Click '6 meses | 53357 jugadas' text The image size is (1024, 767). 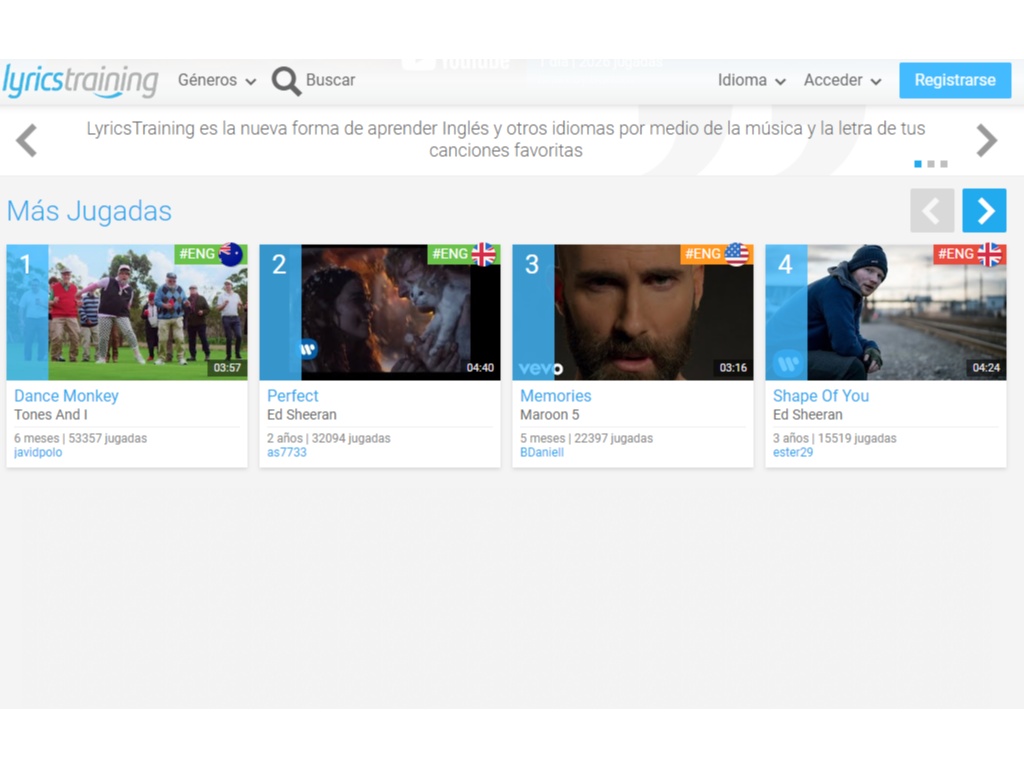pyautogui.click(x=80, y=438)
